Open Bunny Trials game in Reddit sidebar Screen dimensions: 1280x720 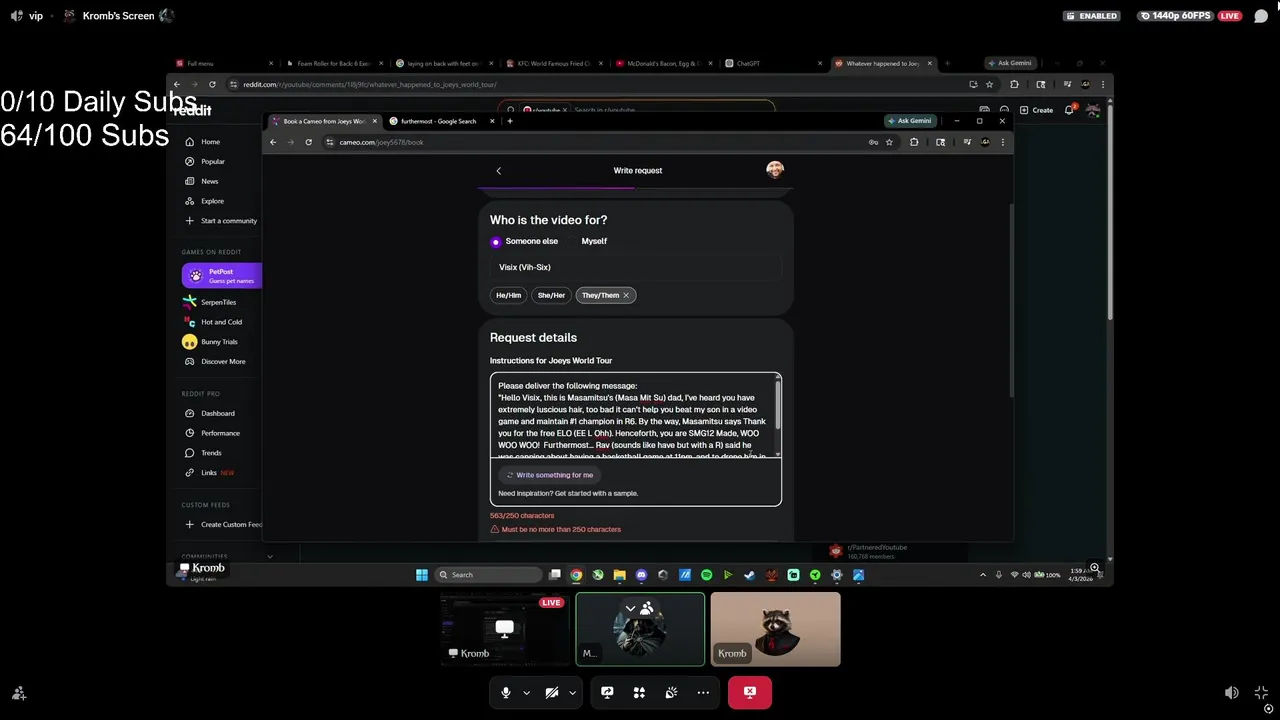221,342
